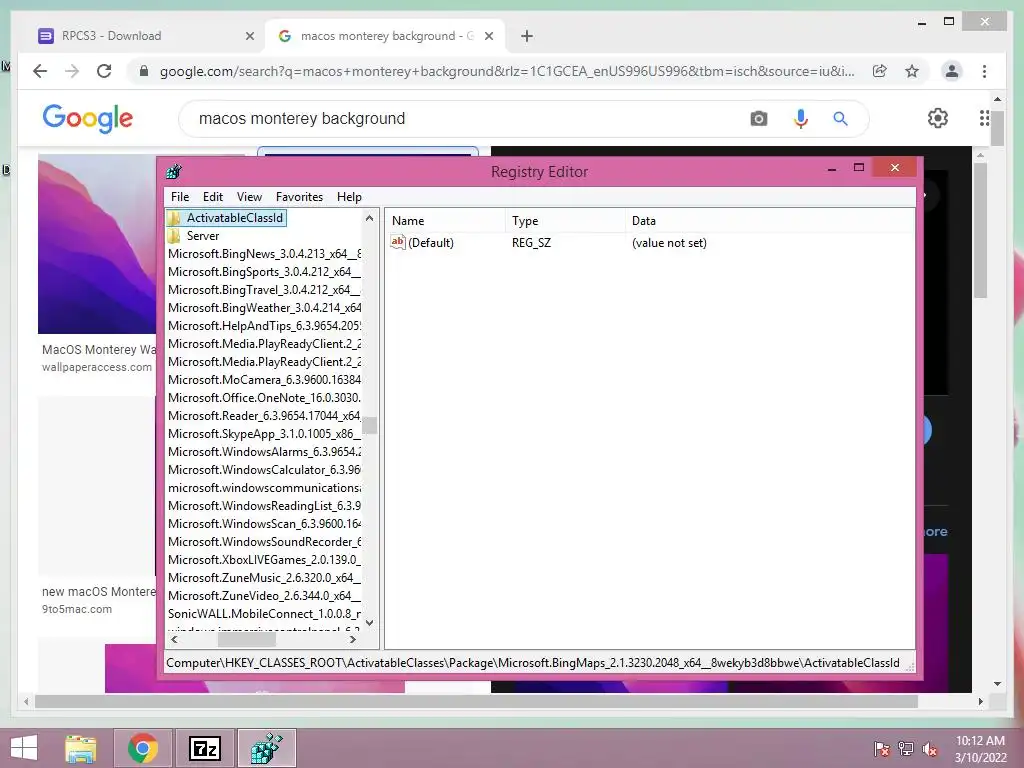Viewport: 1024px width, 768px height.
Task: Open the Chrome three-dot menu
Action: click(984, 71)
